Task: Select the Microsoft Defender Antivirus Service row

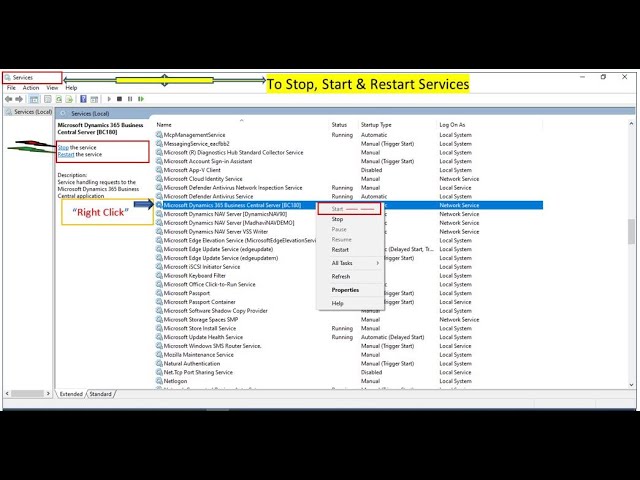Action: tap(349, 196)
